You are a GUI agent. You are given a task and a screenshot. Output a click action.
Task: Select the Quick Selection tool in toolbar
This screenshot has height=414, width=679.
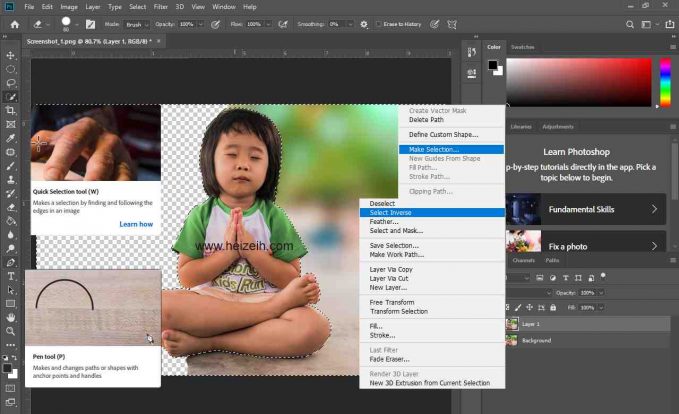pyautogui.click(x=10, y=97)
